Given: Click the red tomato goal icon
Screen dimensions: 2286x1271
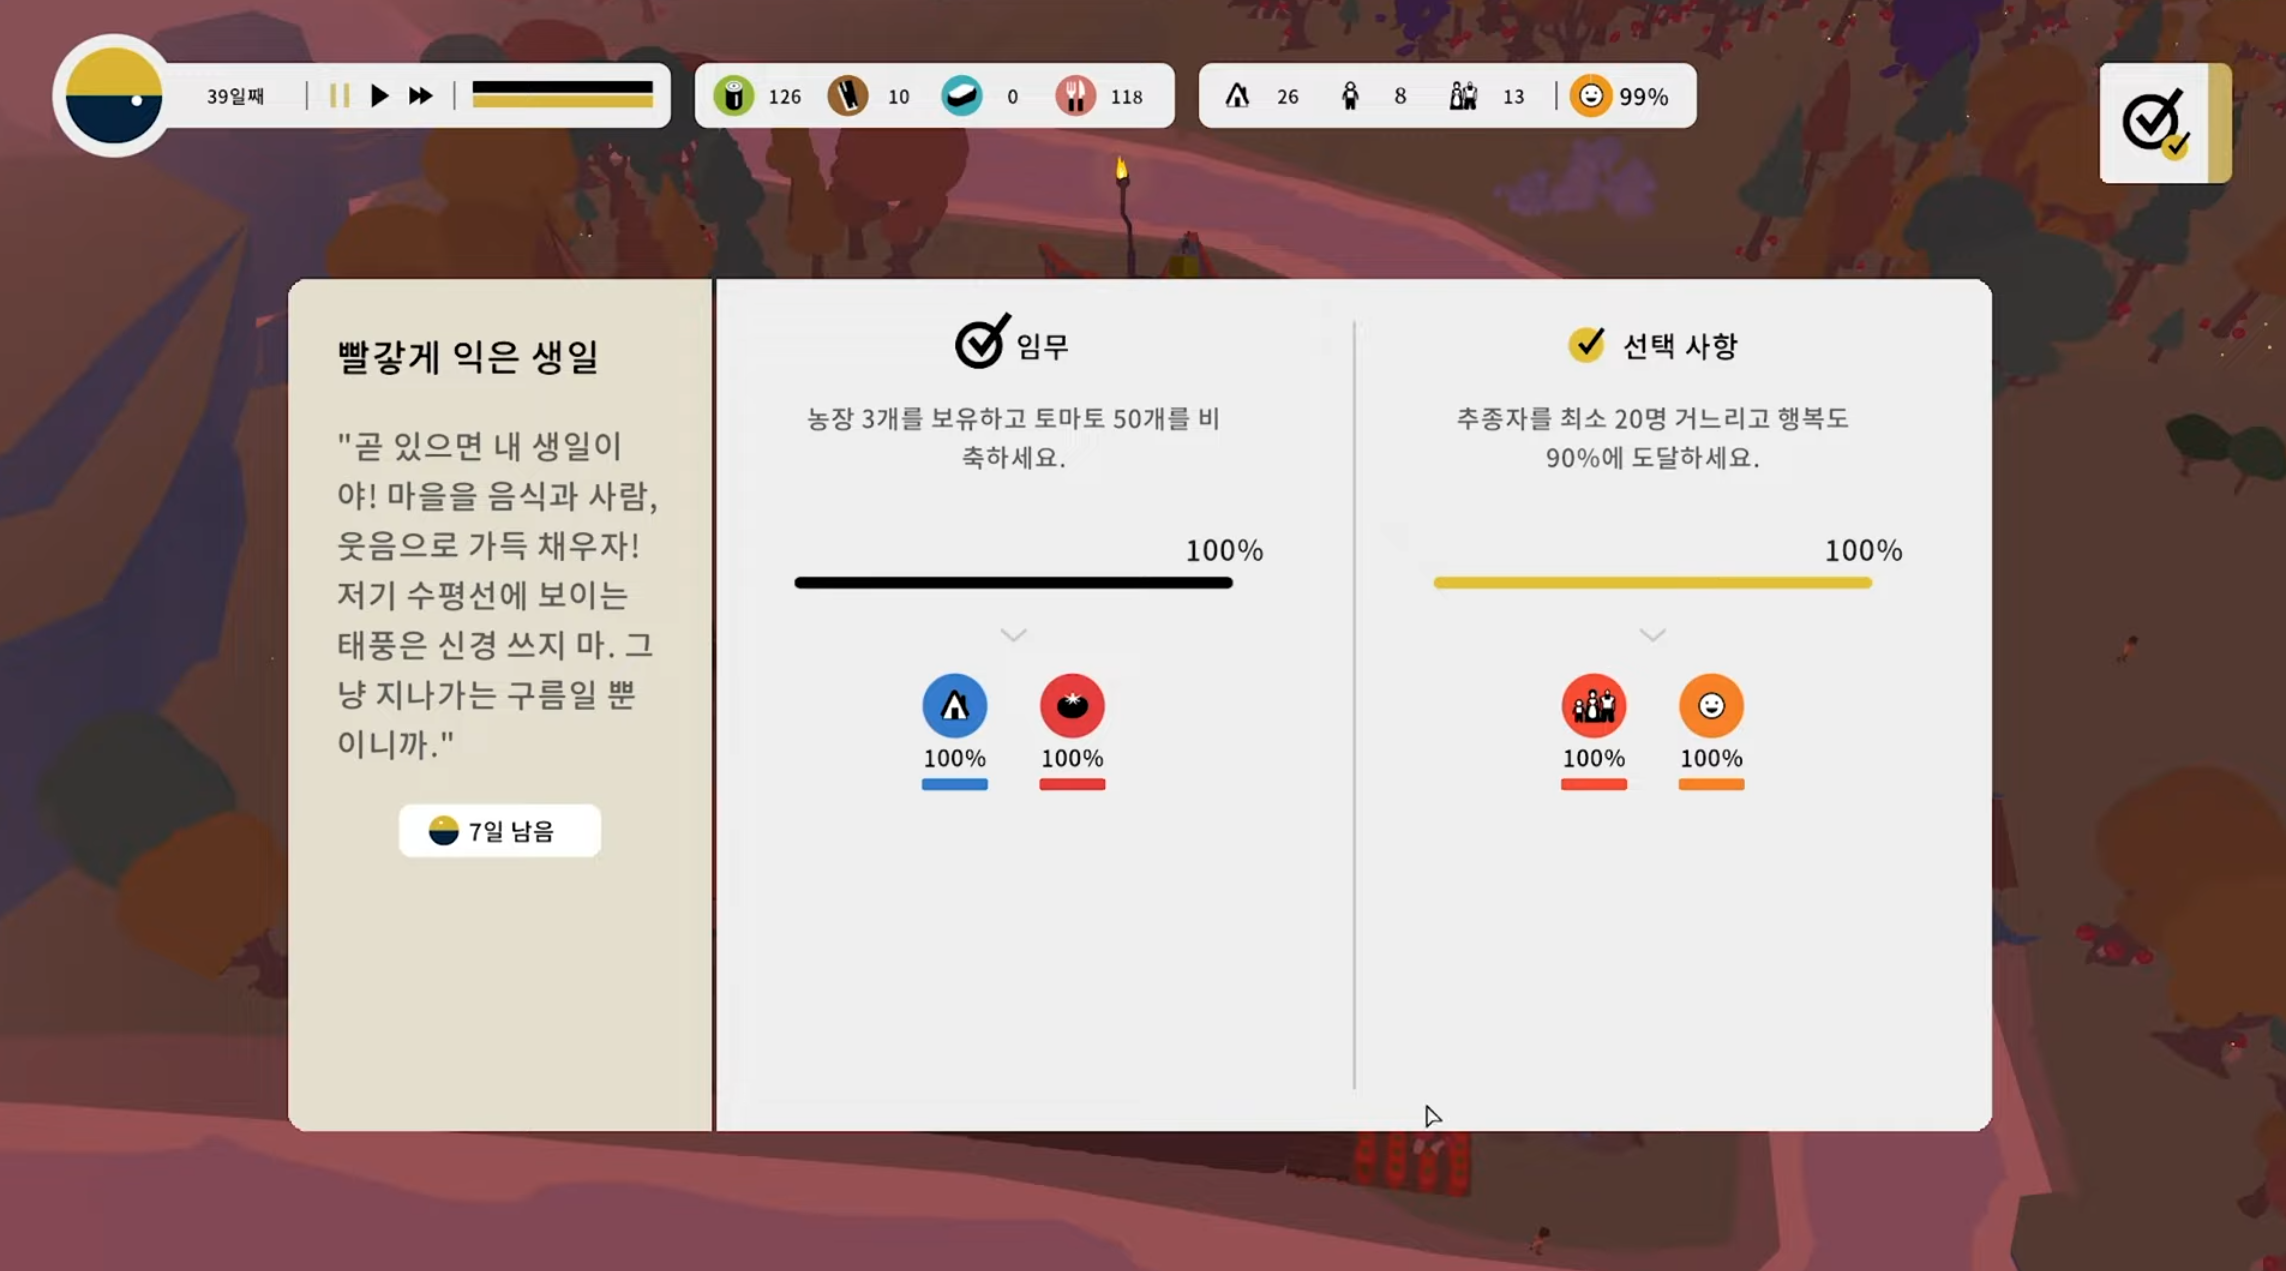Looking at the screenshot, I should click(x=1072, y=706).
